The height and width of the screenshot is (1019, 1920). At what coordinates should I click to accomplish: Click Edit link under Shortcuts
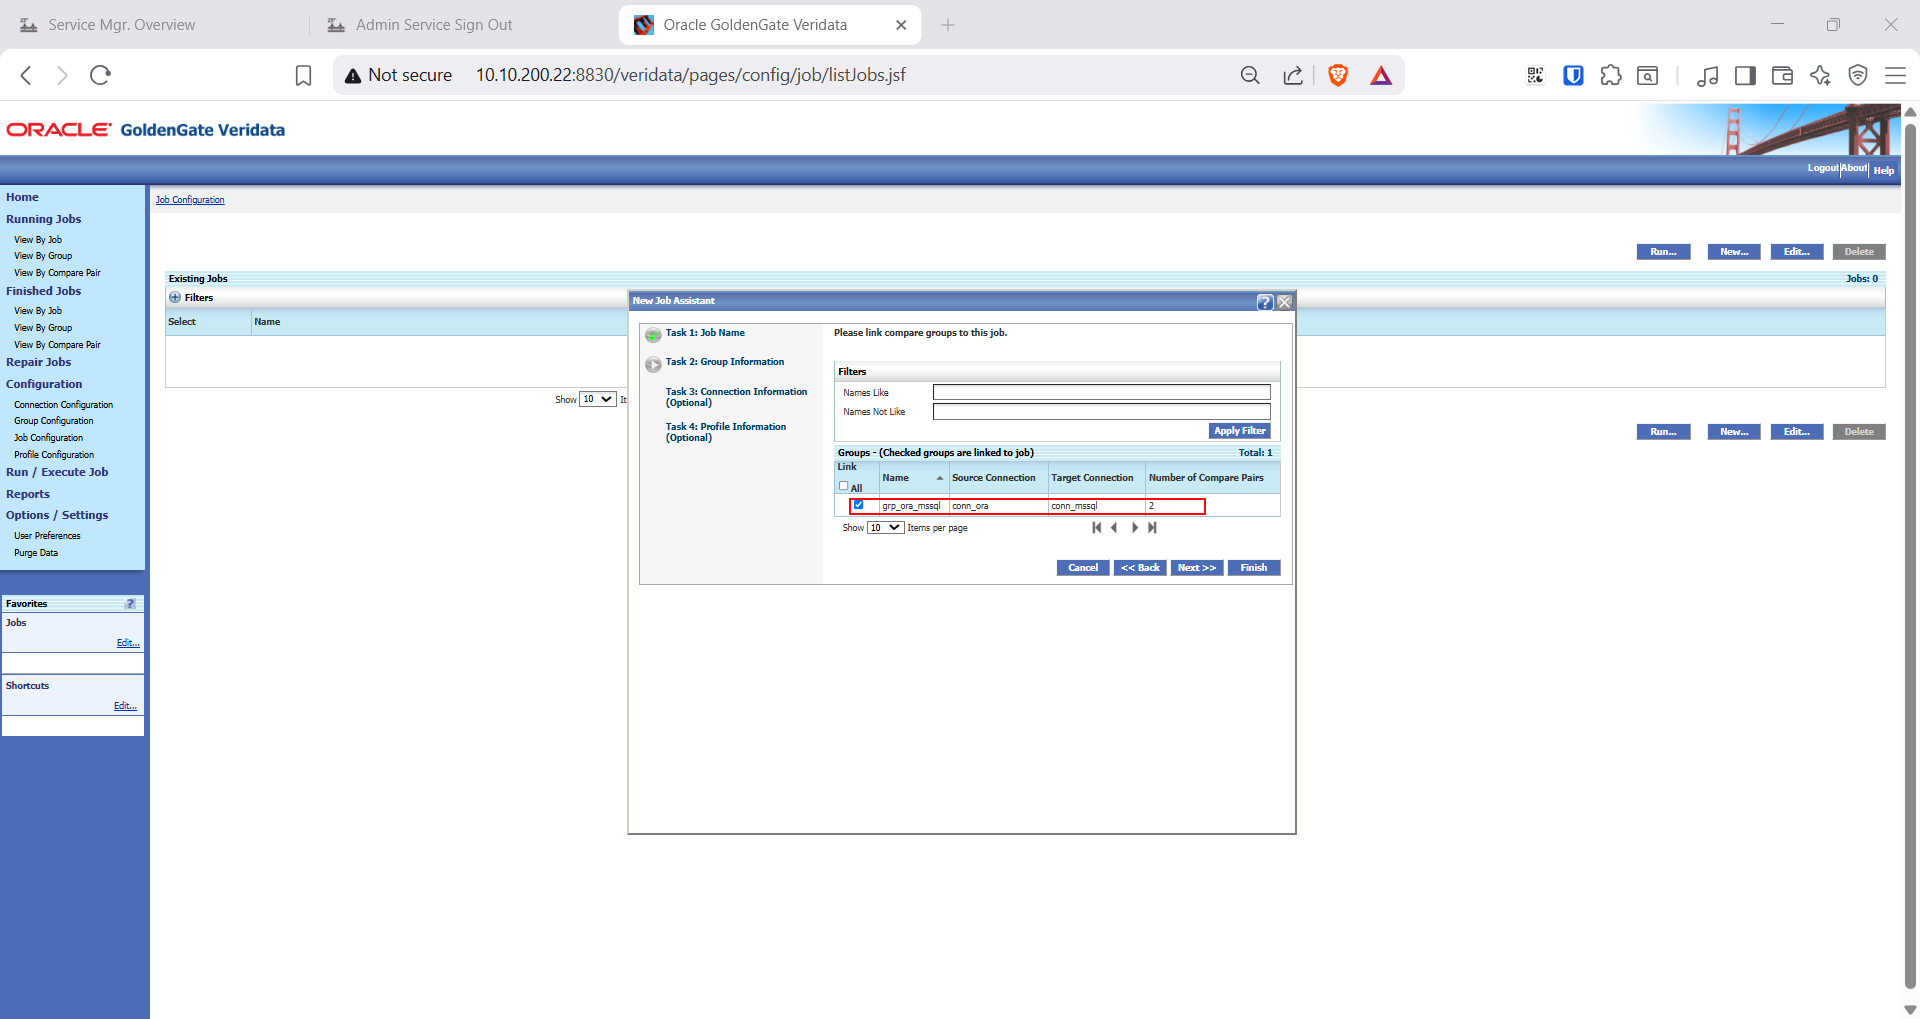pyautogui.click(x=125, y=706)
